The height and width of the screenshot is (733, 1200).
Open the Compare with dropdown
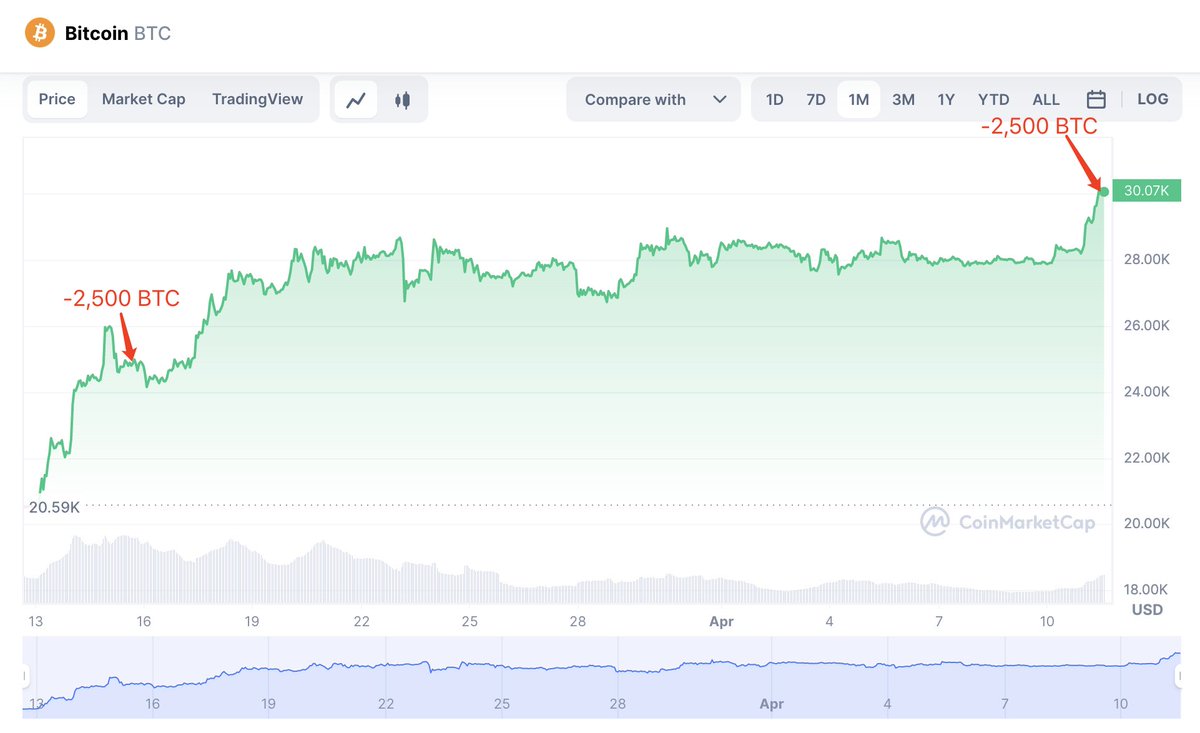point(654,99)
